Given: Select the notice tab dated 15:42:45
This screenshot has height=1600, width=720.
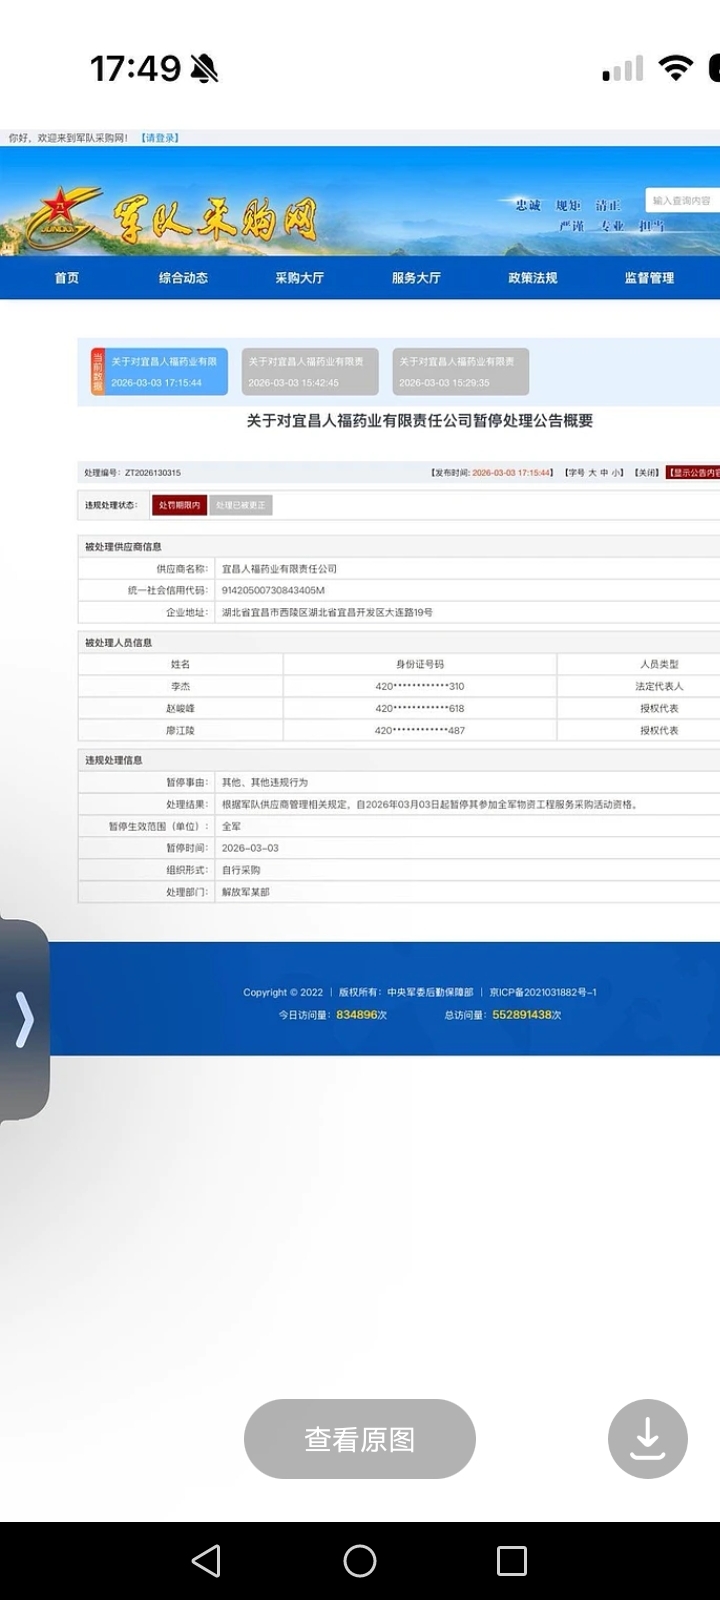Looking at the screenshot, I should tap(311, 372).
